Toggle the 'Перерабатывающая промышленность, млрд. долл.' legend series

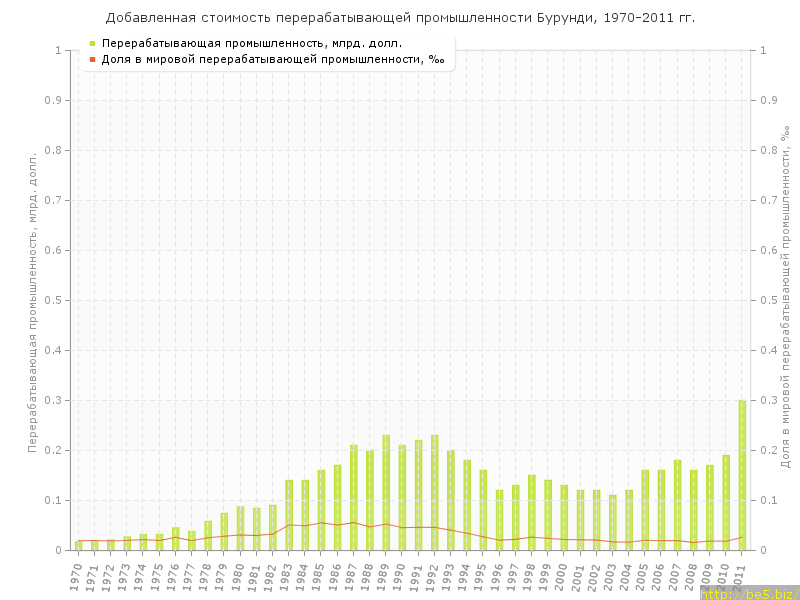click(x=252, y=43)
